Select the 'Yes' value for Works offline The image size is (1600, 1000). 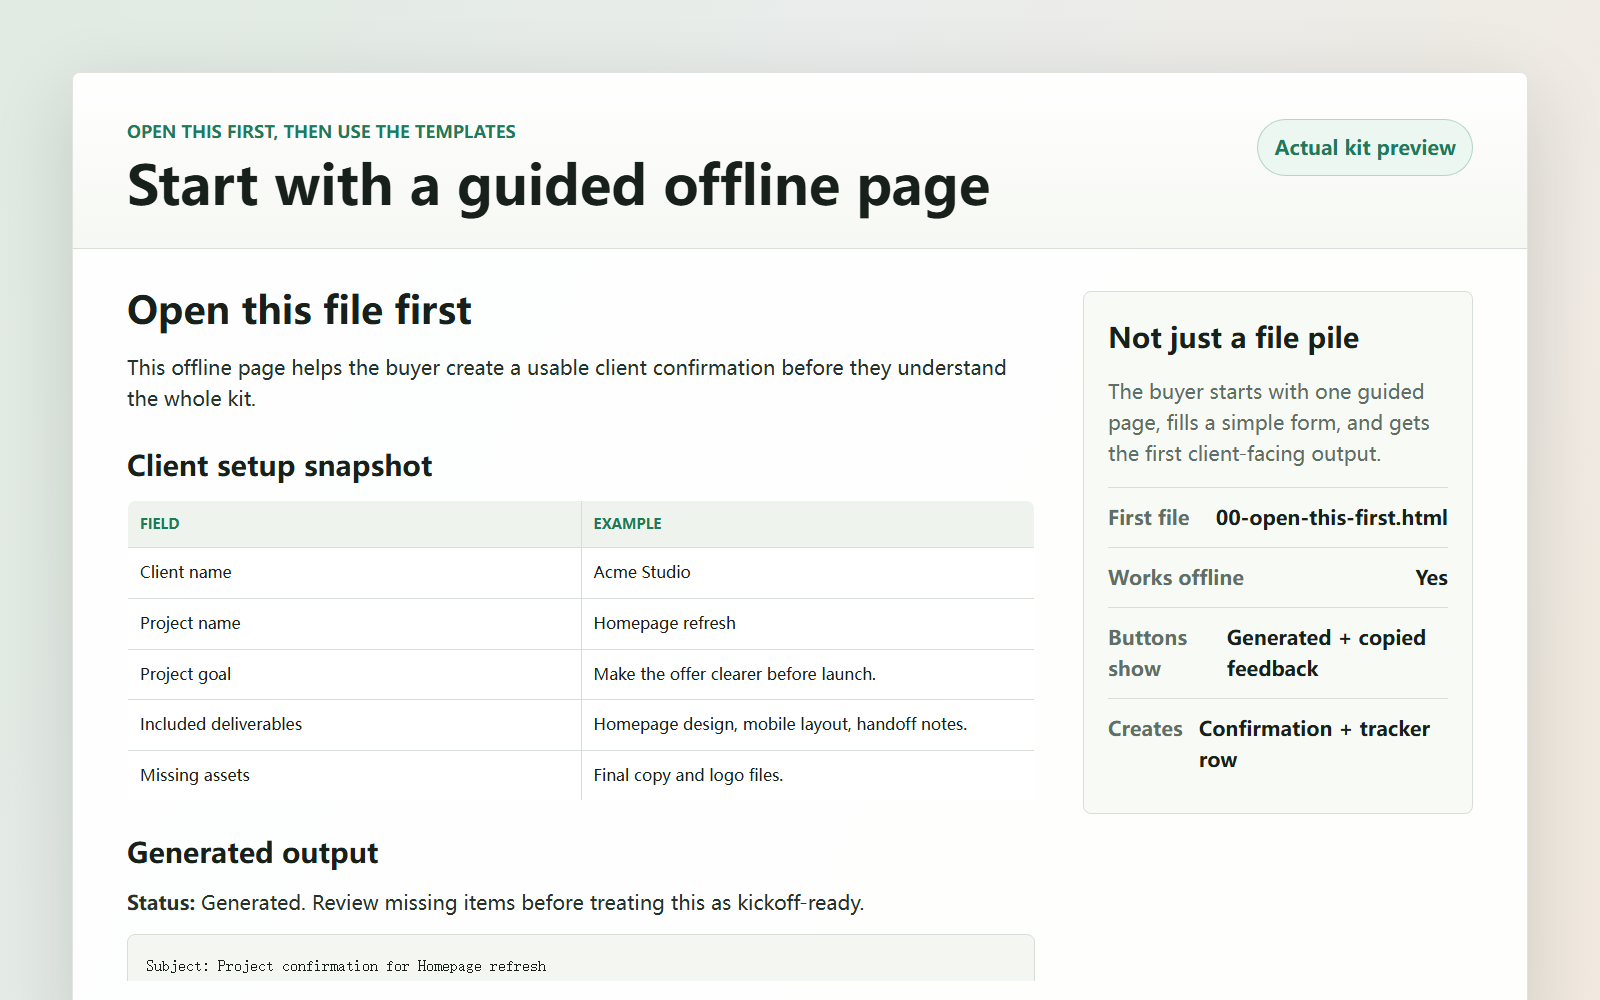[x=1431, y=578]
